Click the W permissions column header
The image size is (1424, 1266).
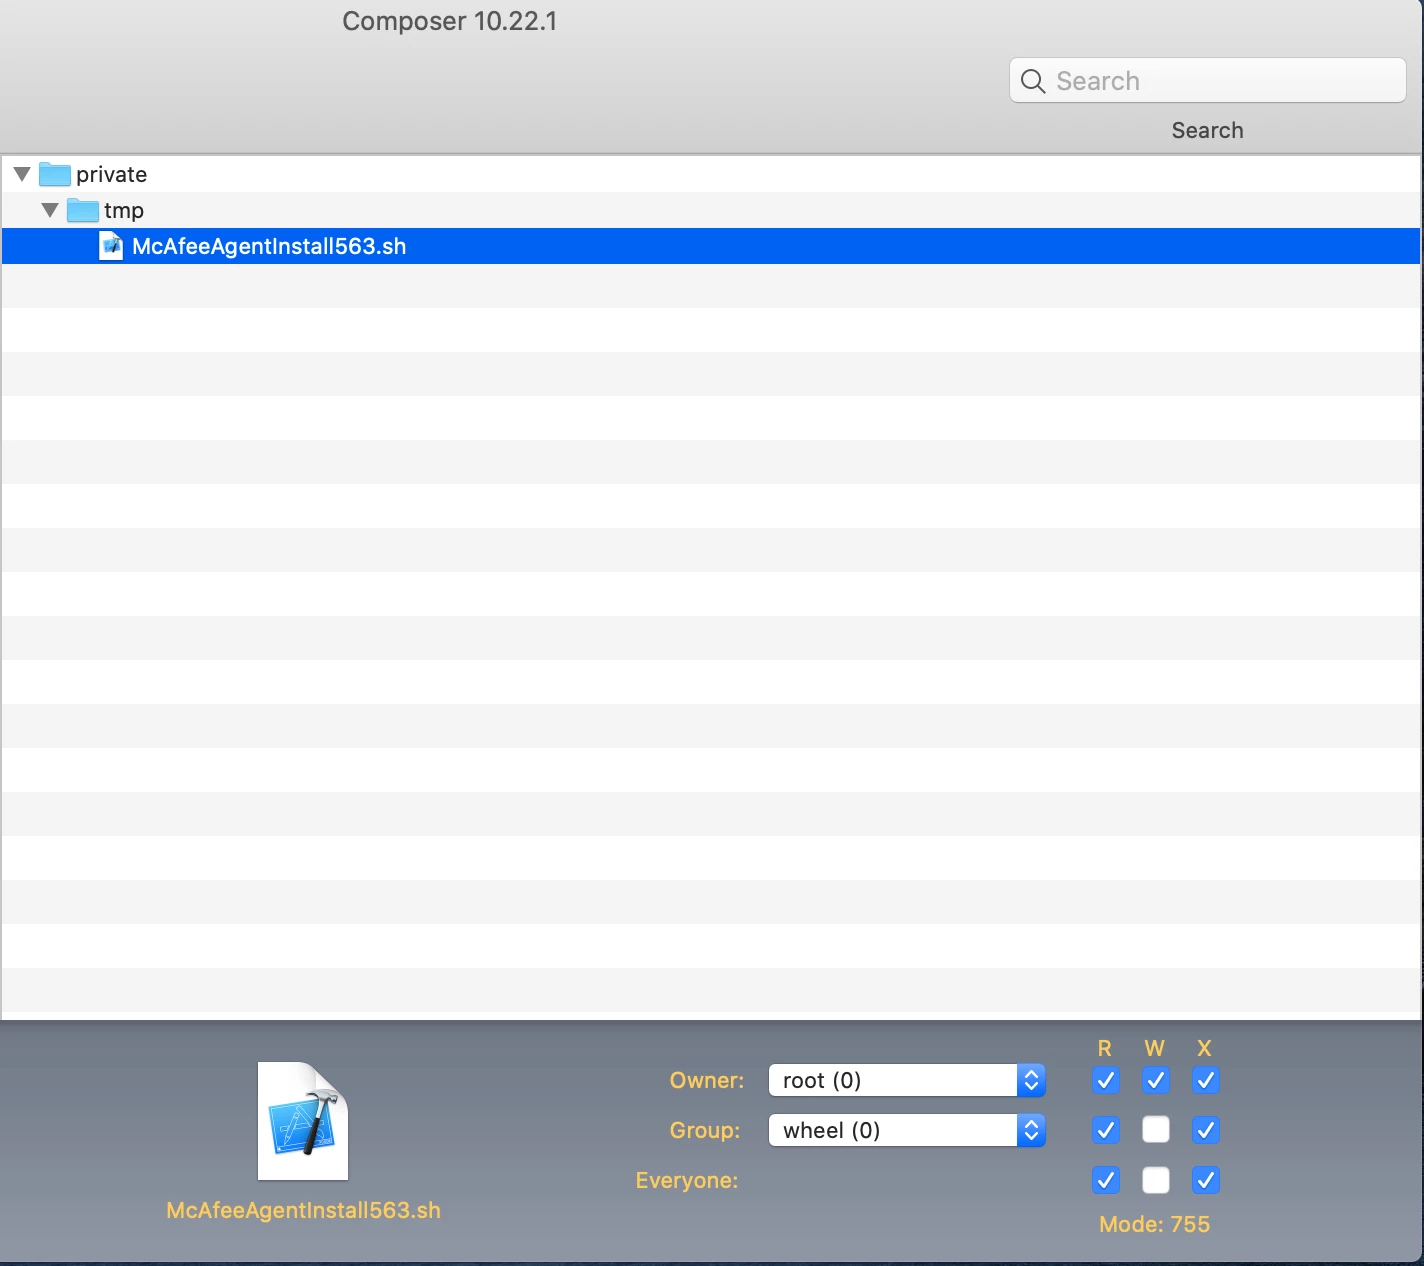pyautogui.click(x=1155, y=1048)
